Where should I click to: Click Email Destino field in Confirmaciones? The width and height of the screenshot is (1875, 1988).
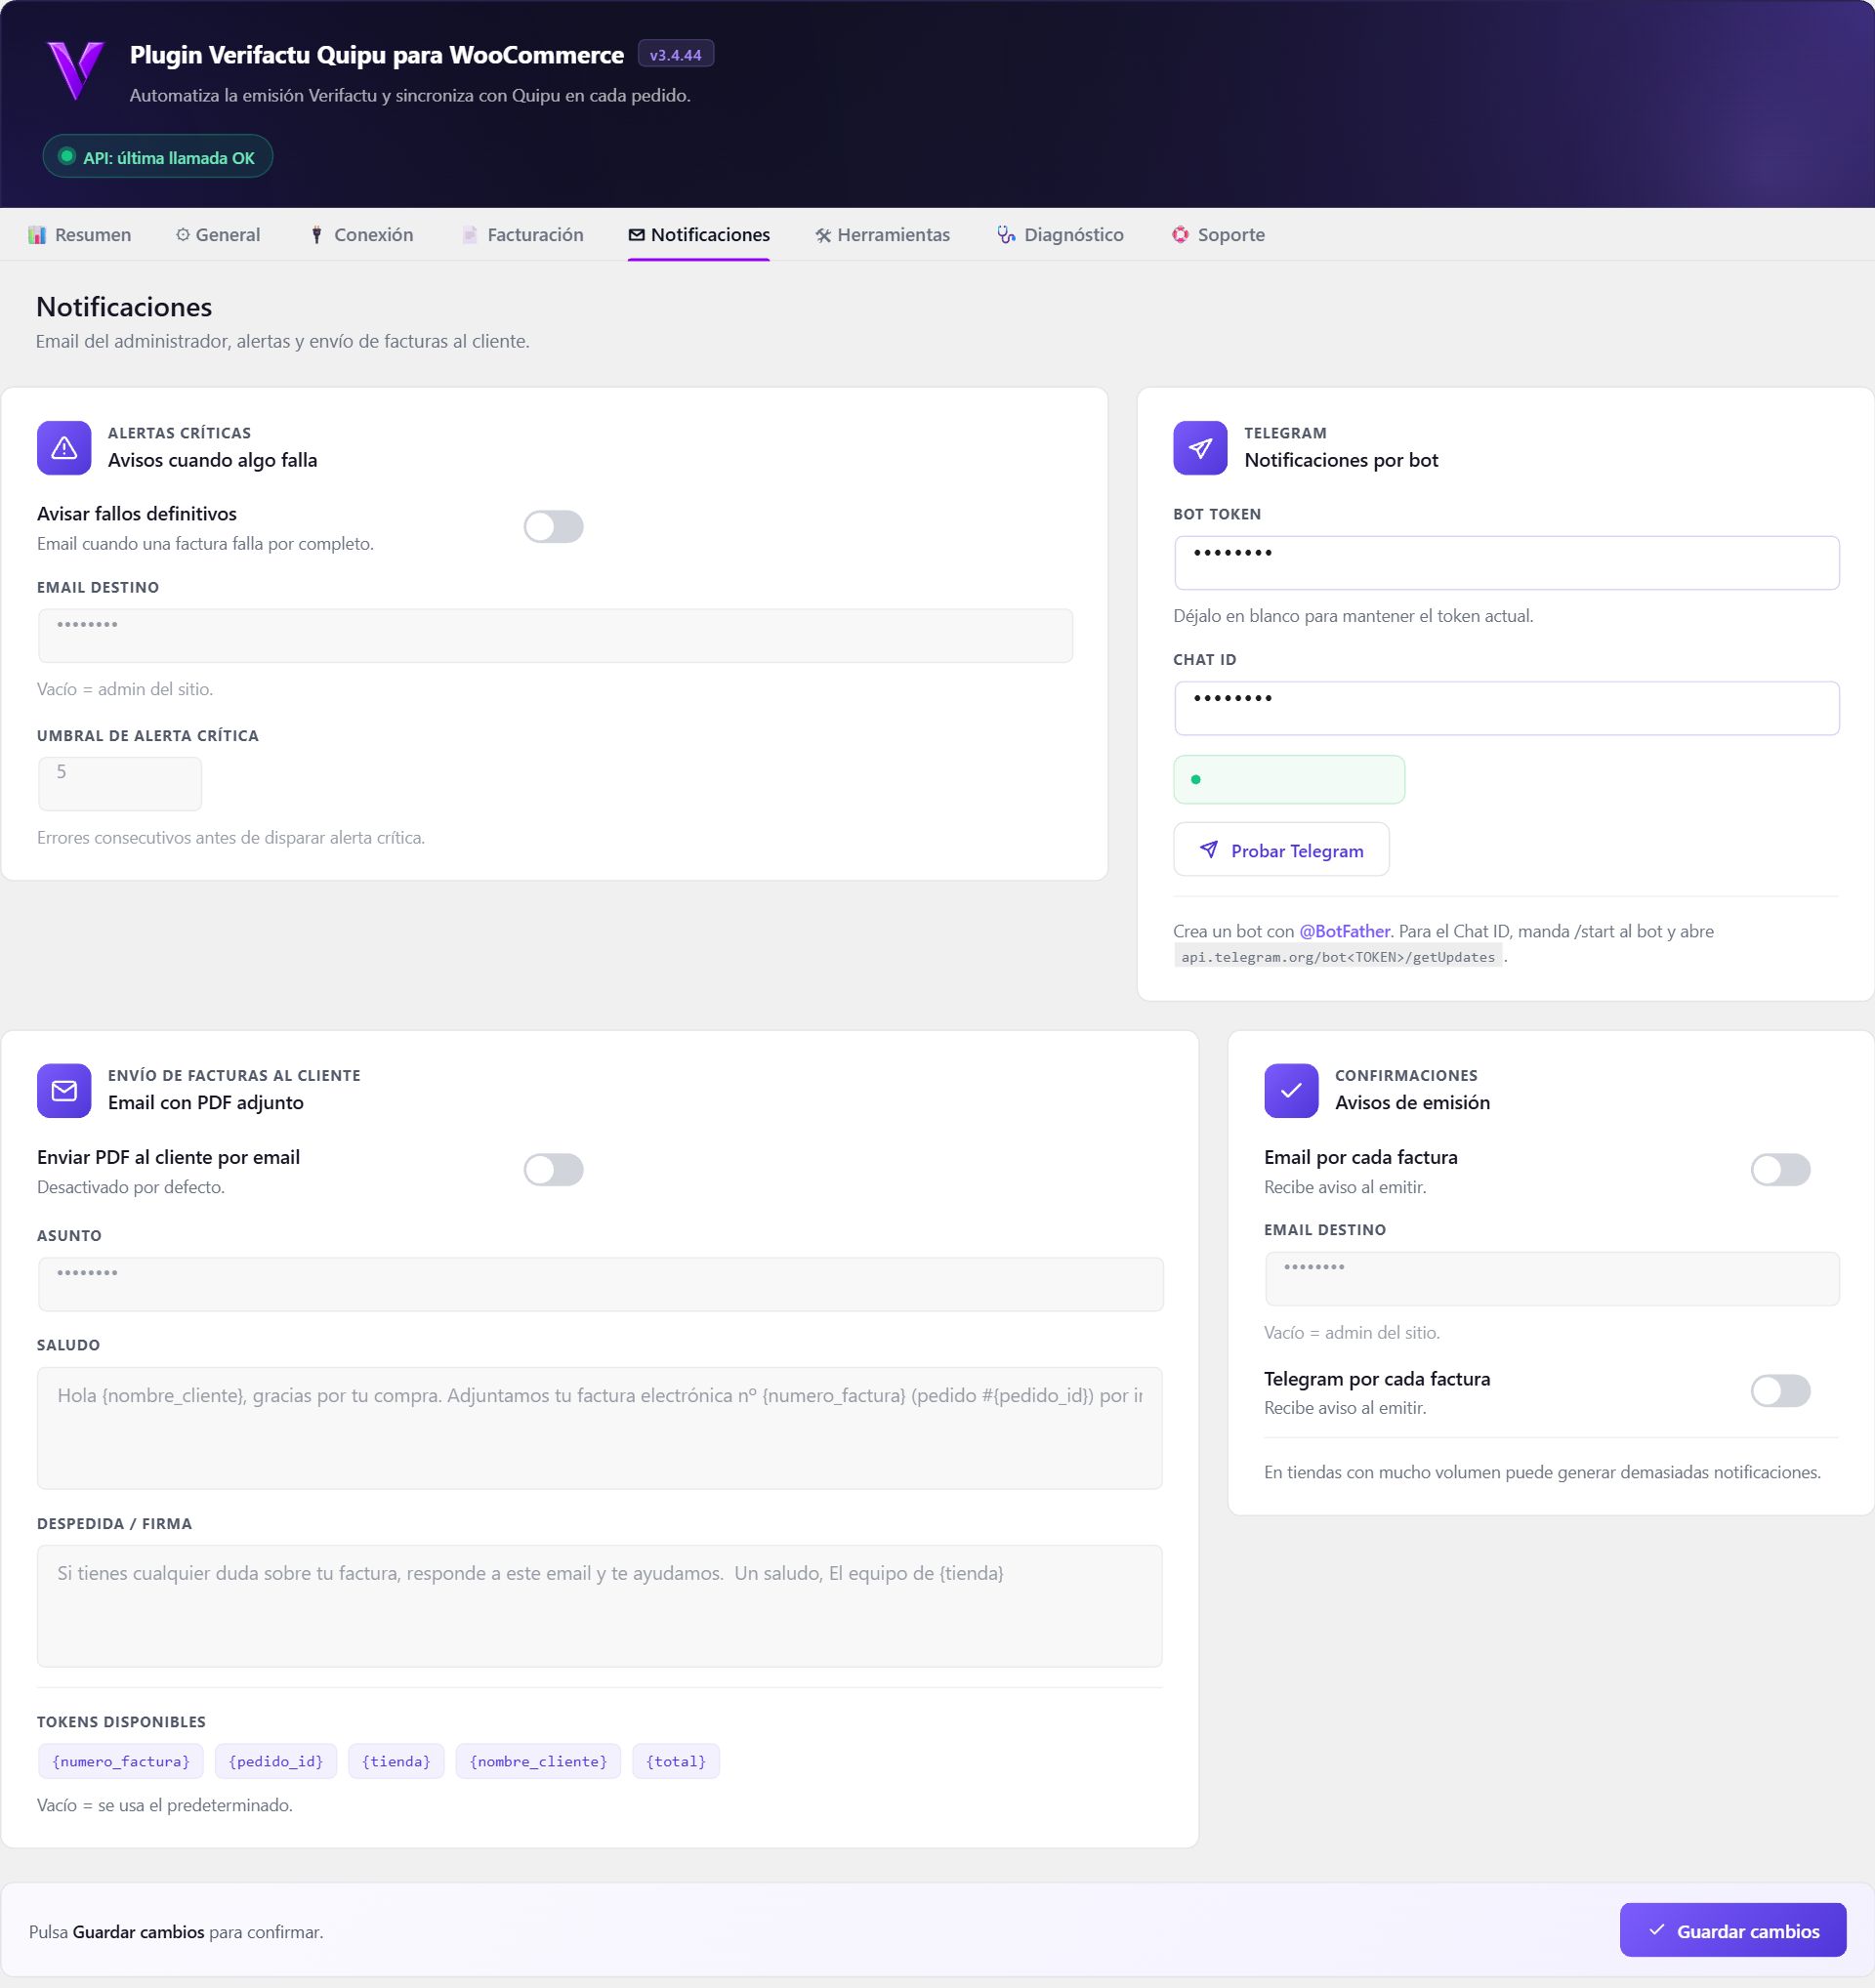tap(1551, 1279)
